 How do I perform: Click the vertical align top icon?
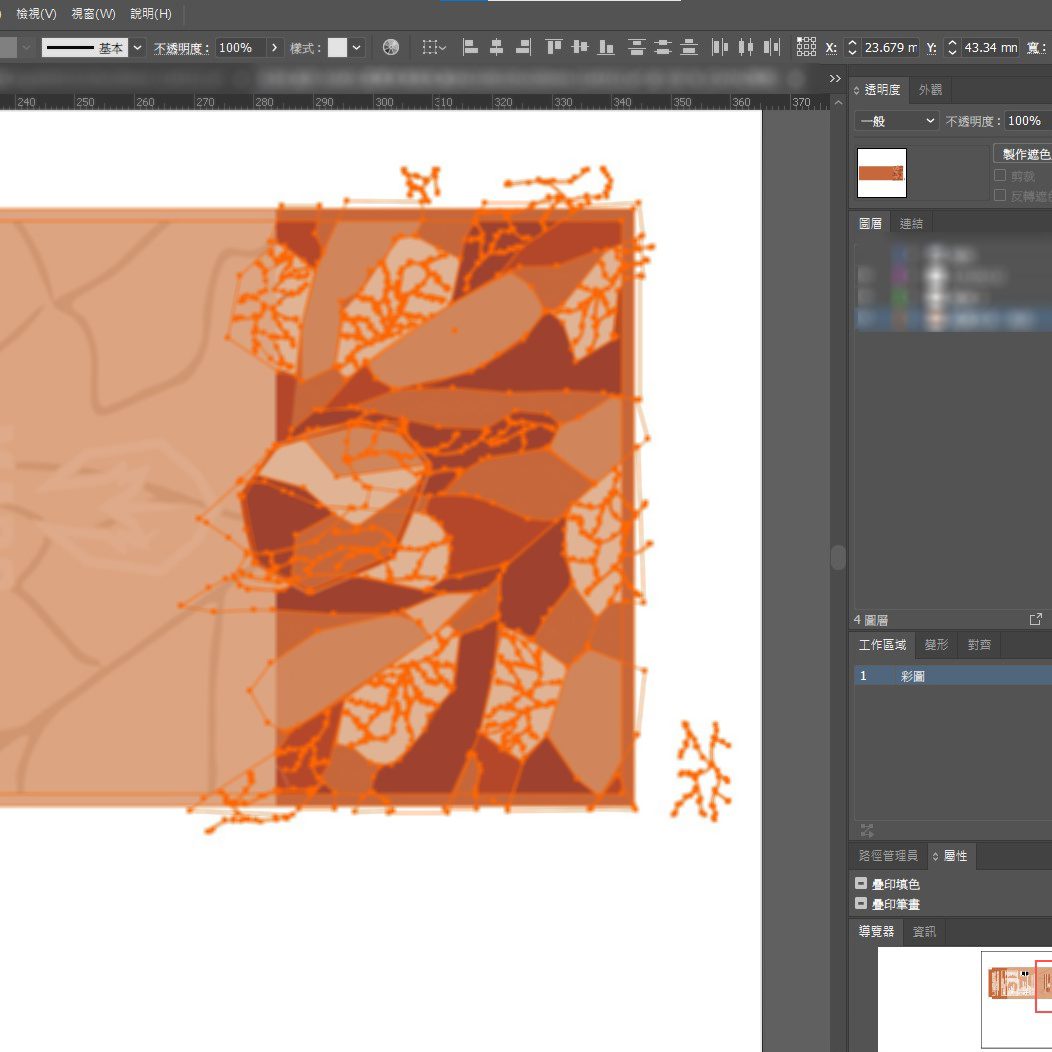[x=554, y=47]
